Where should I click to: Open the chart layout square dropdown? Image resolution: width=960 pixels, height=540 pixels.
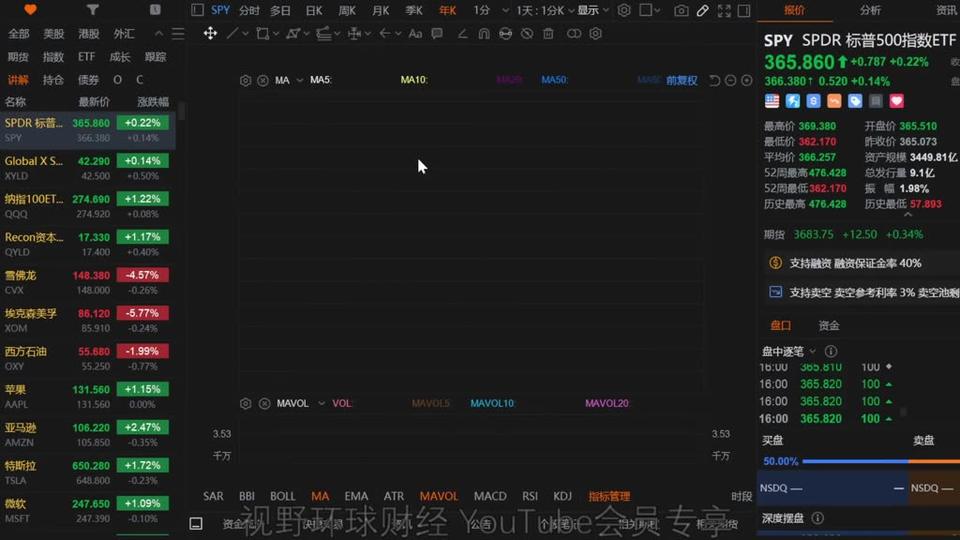click(650, 10)
